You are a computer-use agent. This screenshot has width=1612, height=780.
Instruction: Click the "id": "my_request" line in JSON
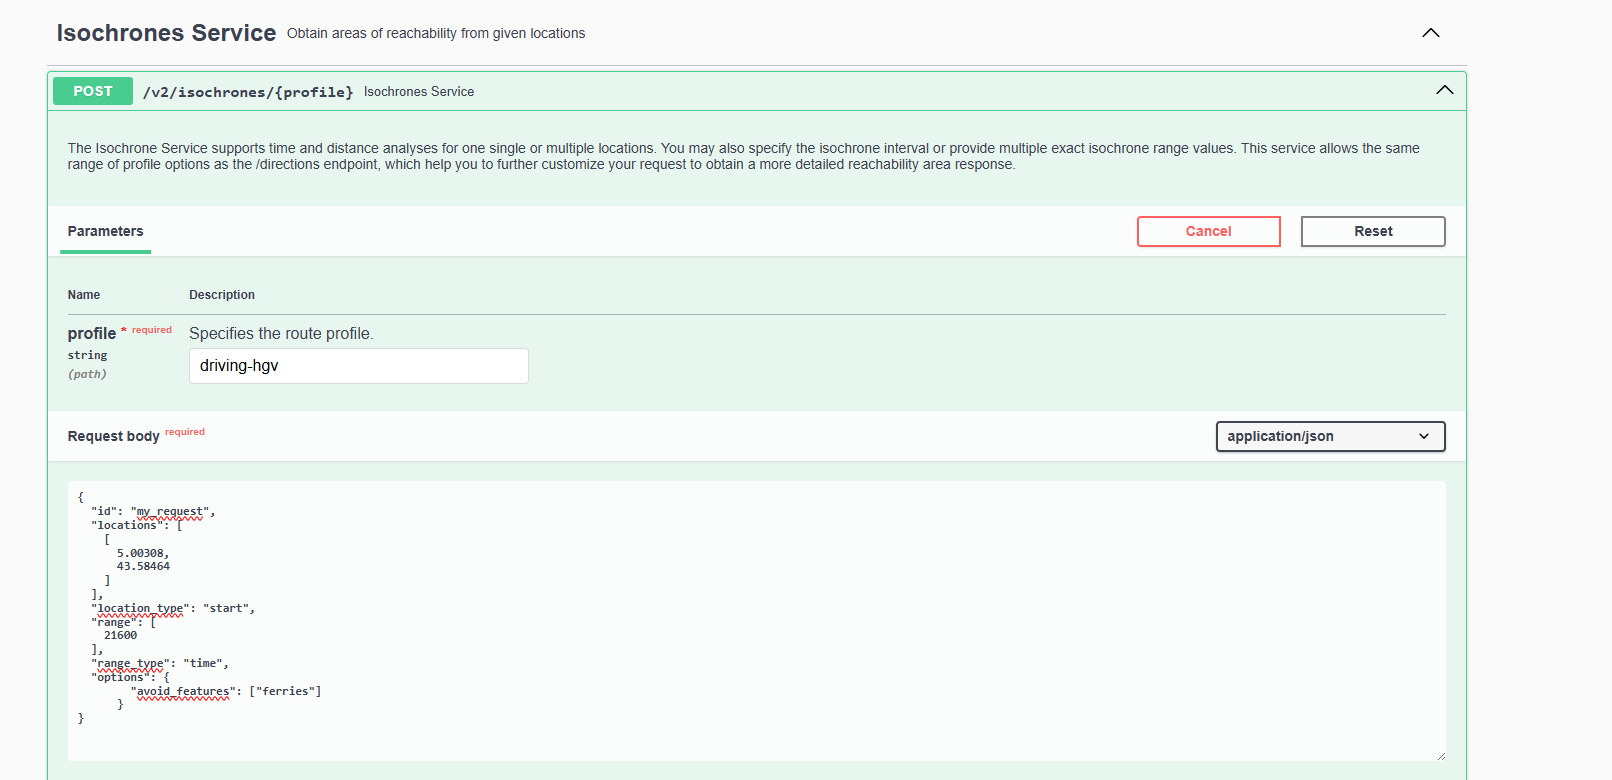pyautogui.click(x=152, y=511)
